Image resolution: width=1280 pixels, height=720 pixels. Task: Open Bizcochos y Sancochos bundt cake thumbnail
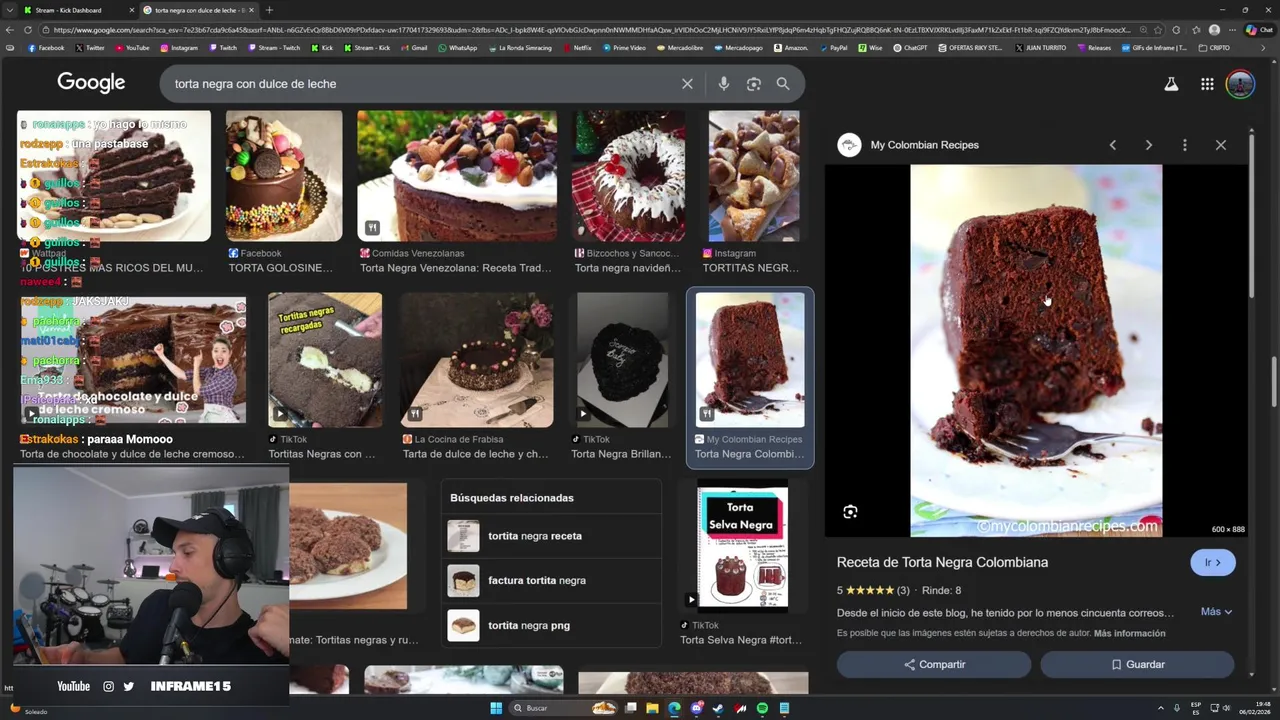pyautogui.click(x=628, y=176)
